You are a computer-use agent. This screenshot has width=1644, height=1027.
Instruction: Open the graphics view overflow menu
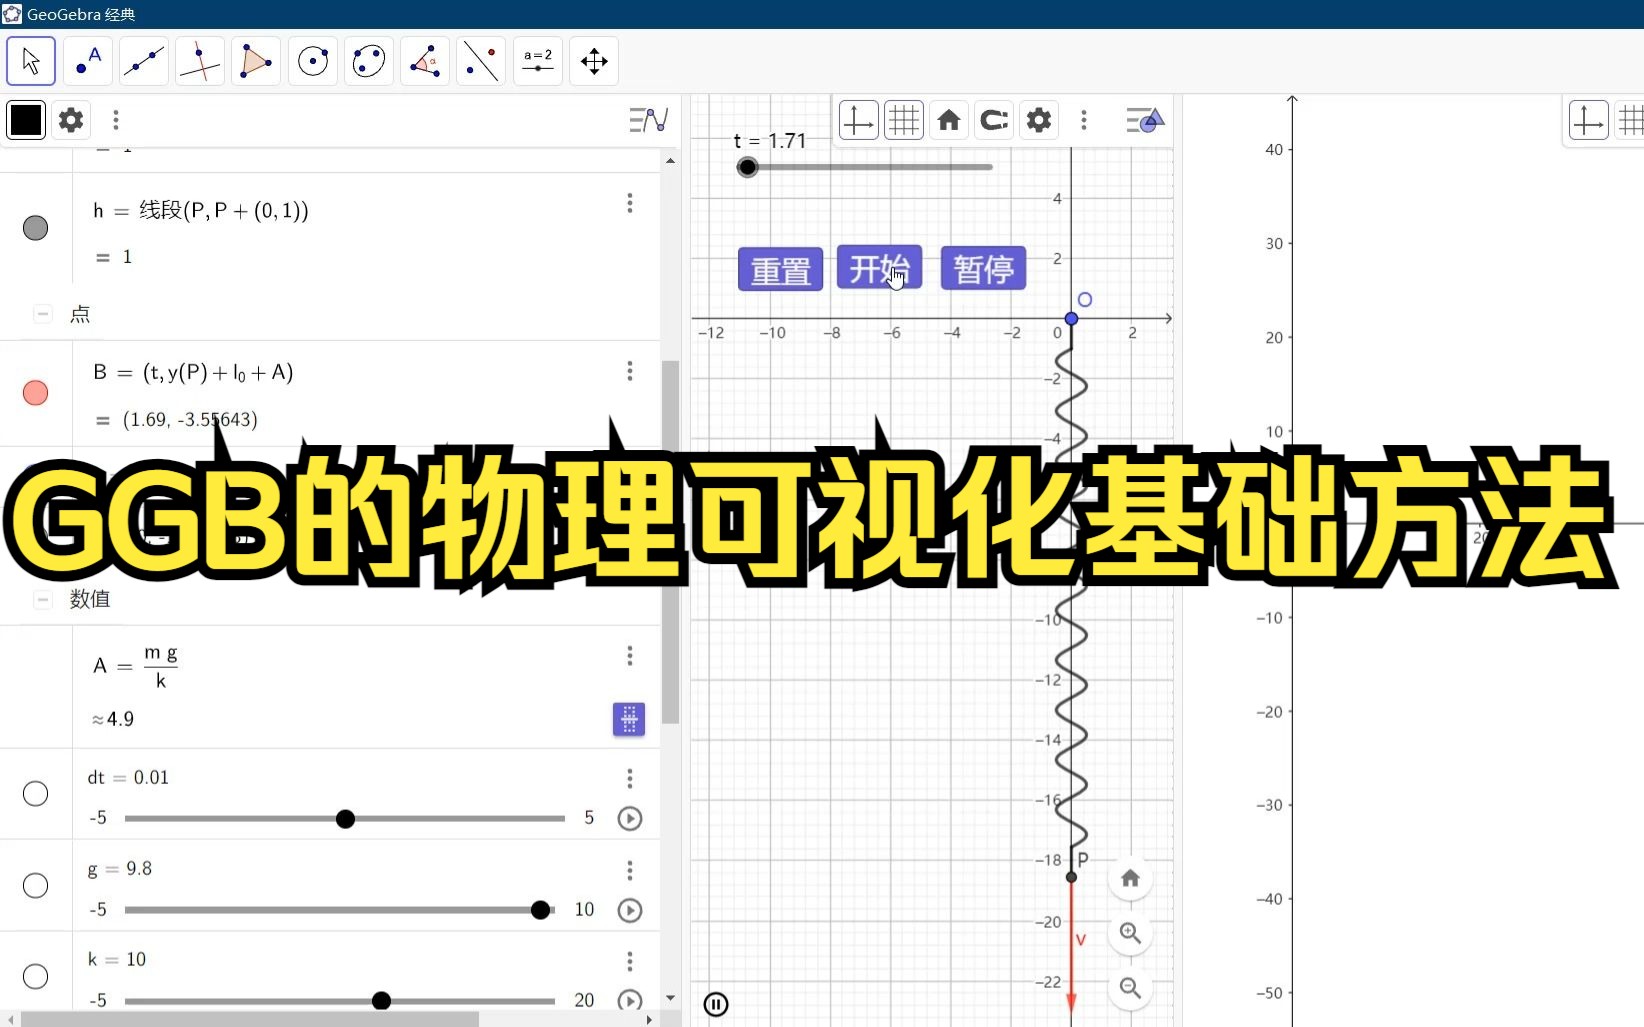[x=1083, y=120]
